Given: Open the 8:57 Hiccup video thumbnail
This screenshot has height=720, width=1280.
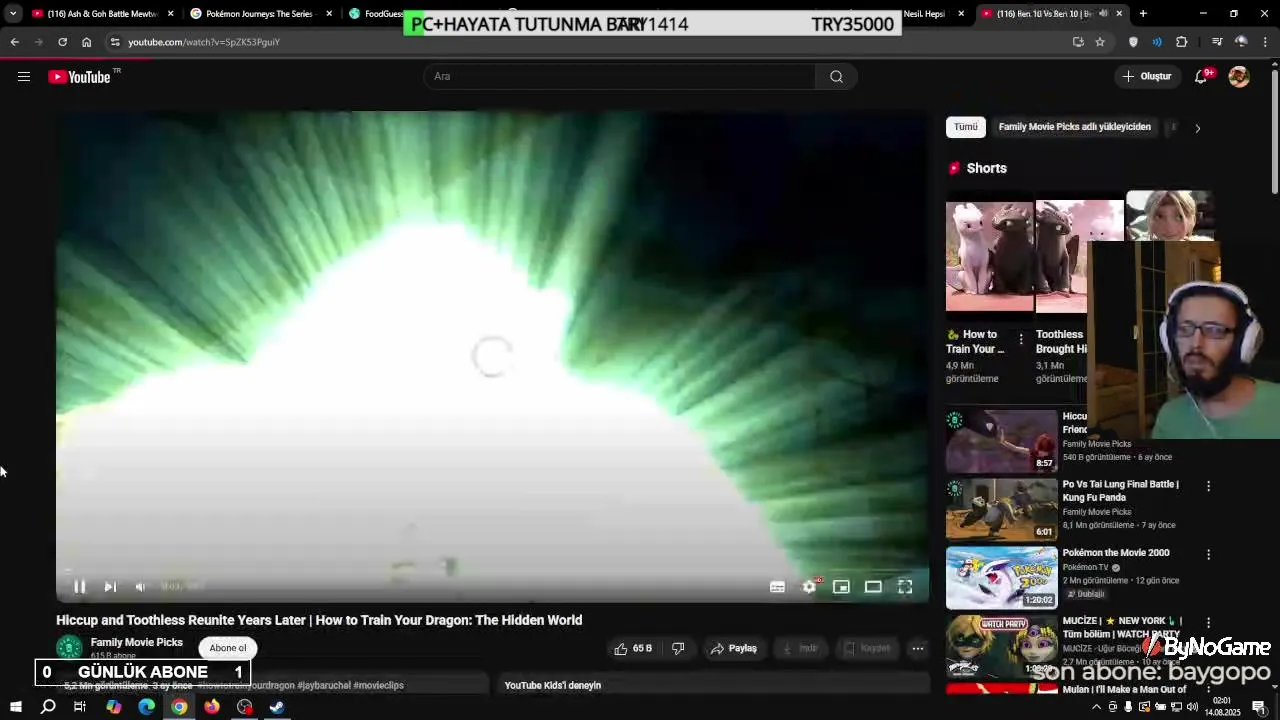Looking at the screenshot, I should 1001,441.
